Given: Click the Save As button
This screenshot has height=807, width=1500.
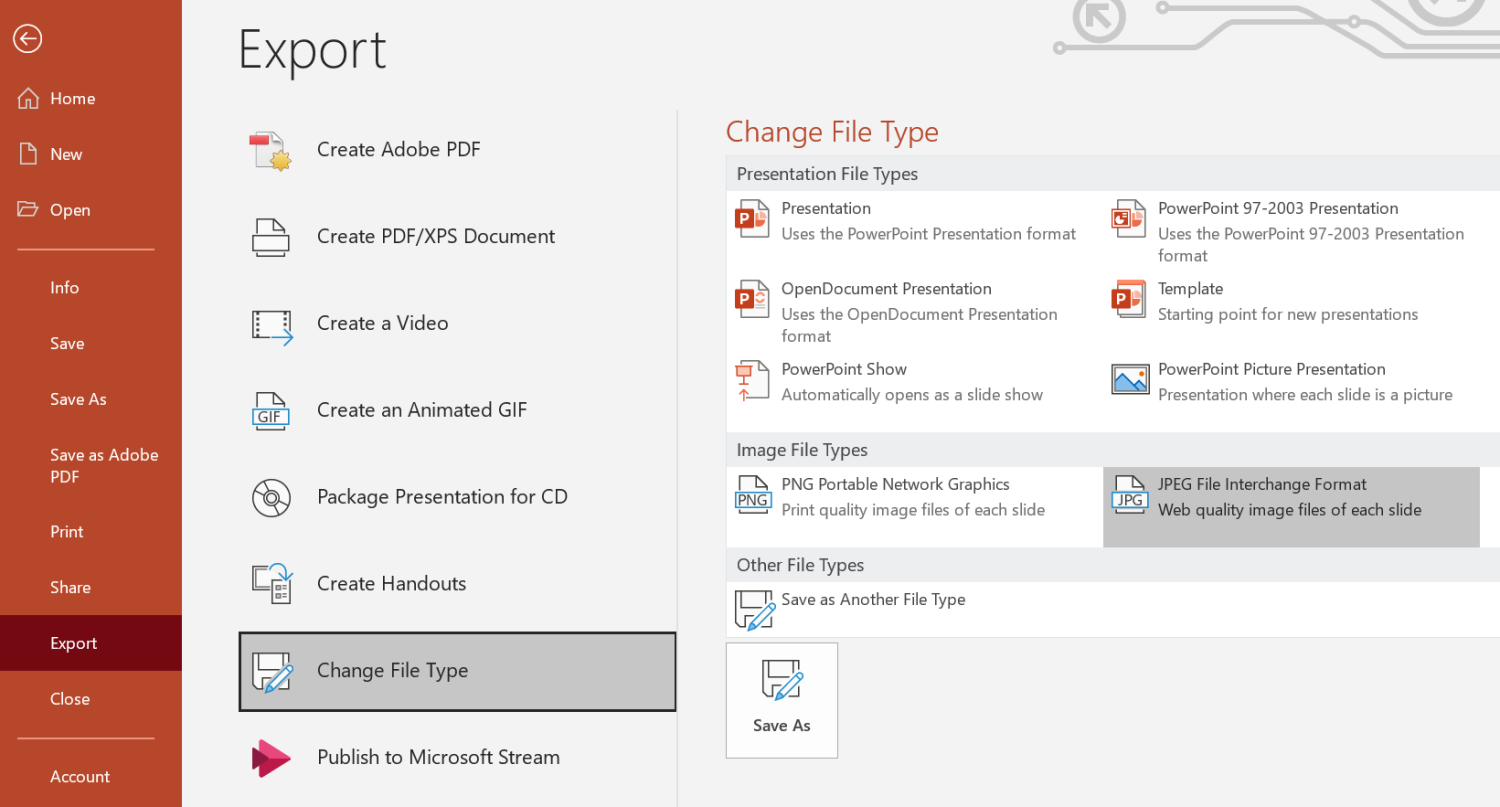Looking at the screenshot, I should pos(782,700).
